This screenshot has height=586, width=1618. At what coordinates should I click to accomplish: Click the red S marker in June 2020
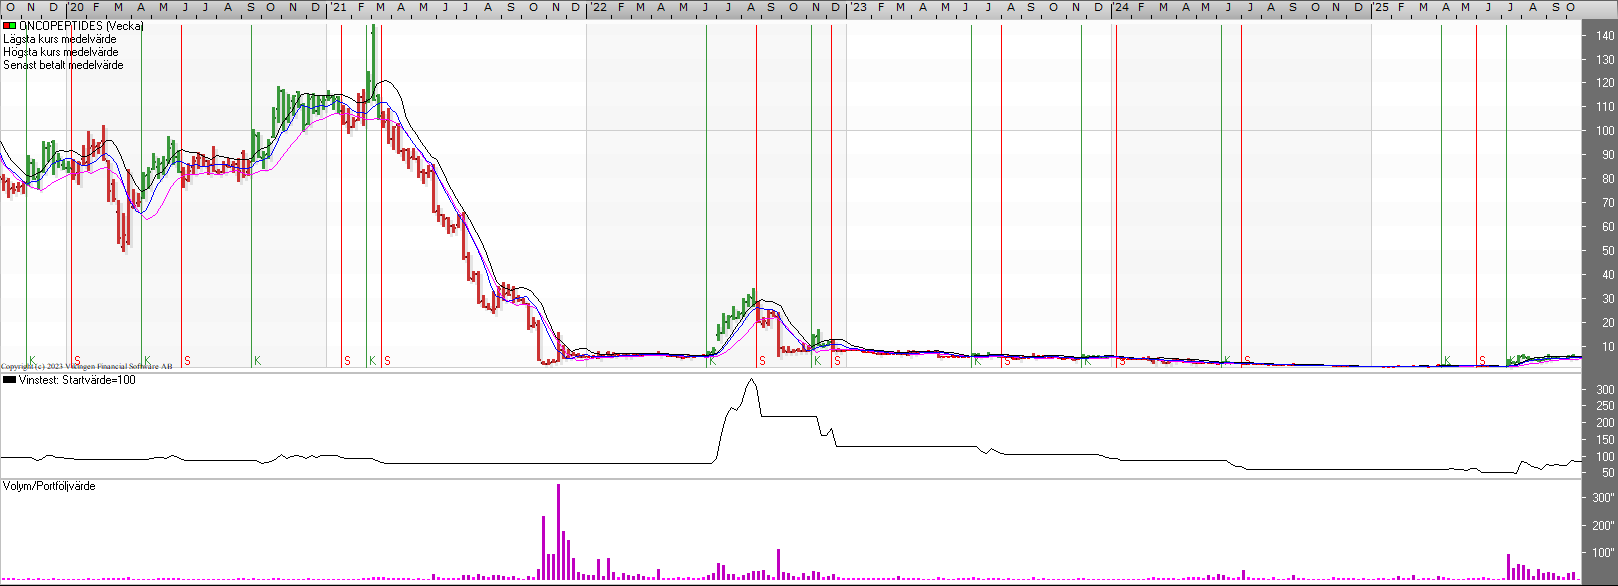[187, 361]
